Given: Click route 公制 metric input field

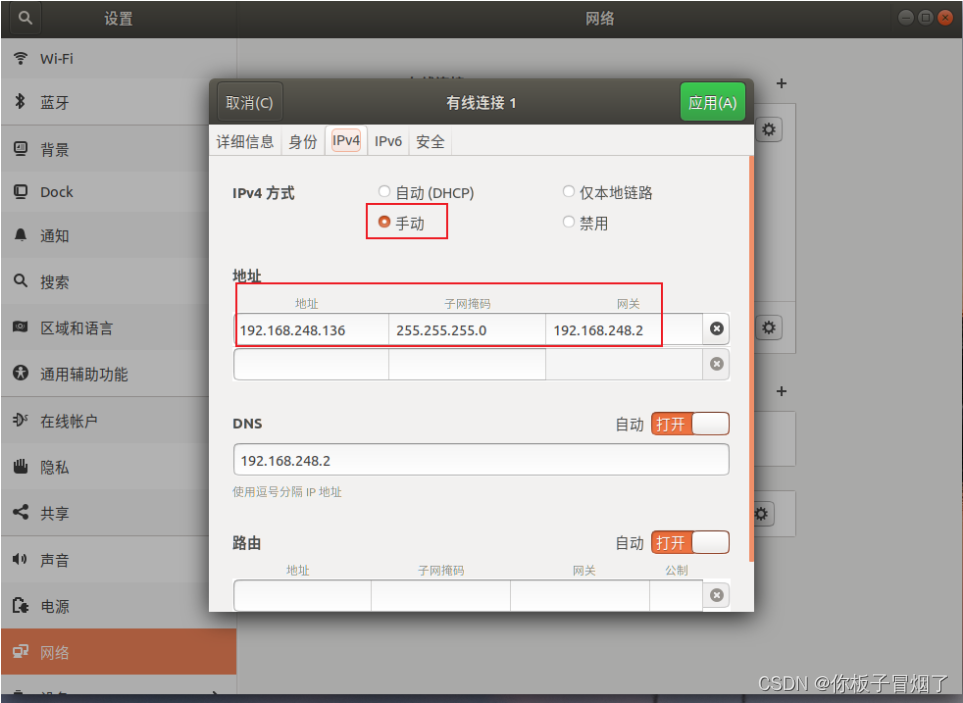Looking at the screenshot, I should [676, 595].
